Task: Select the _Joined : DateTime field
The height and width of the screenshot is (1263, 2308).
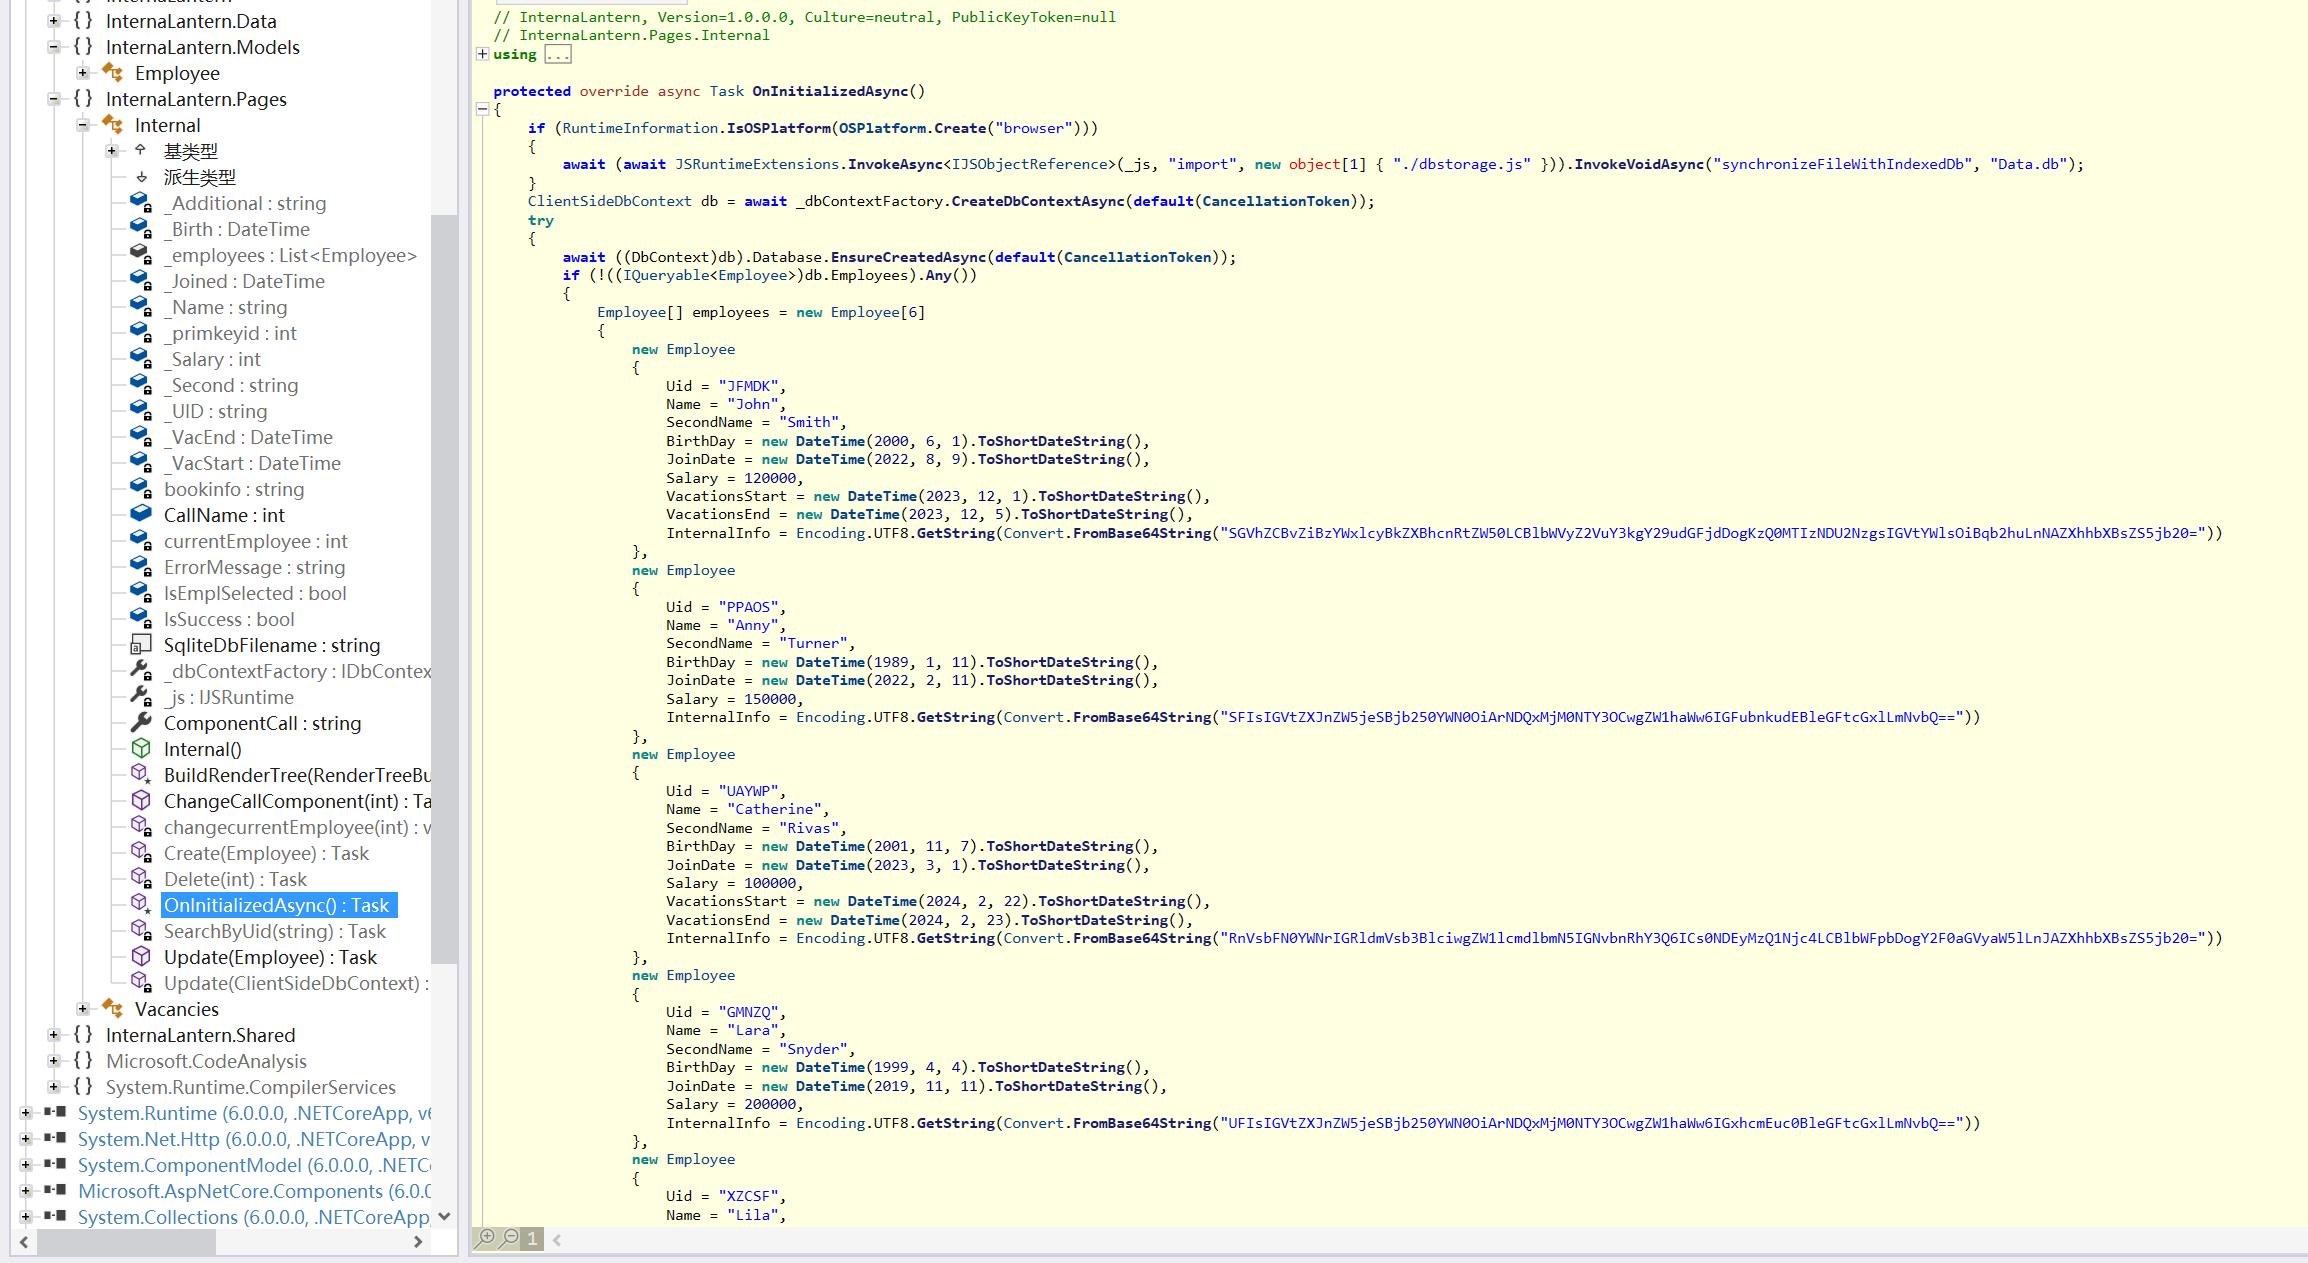Action: [x=244, y=281]
